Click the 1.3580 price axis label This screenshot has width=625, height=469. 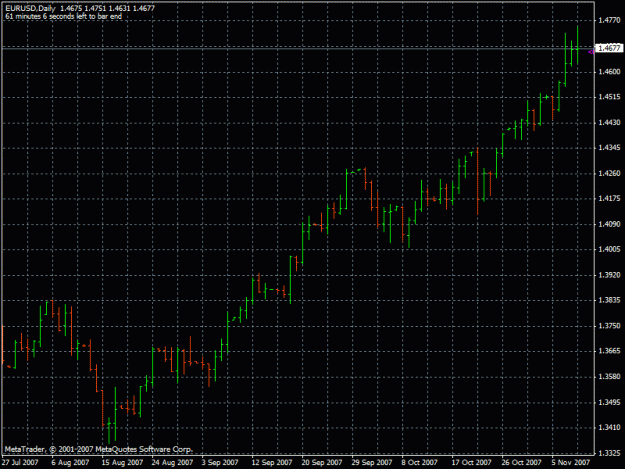pyautogui.click(x=610, y=377)
